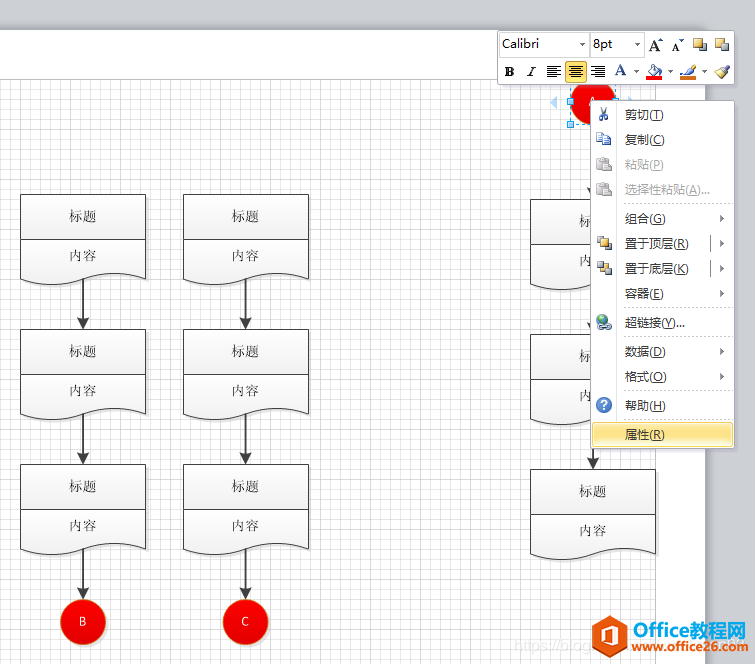
Task: Click the Shrink Font icon in mini toolbar
Action: 677,45
